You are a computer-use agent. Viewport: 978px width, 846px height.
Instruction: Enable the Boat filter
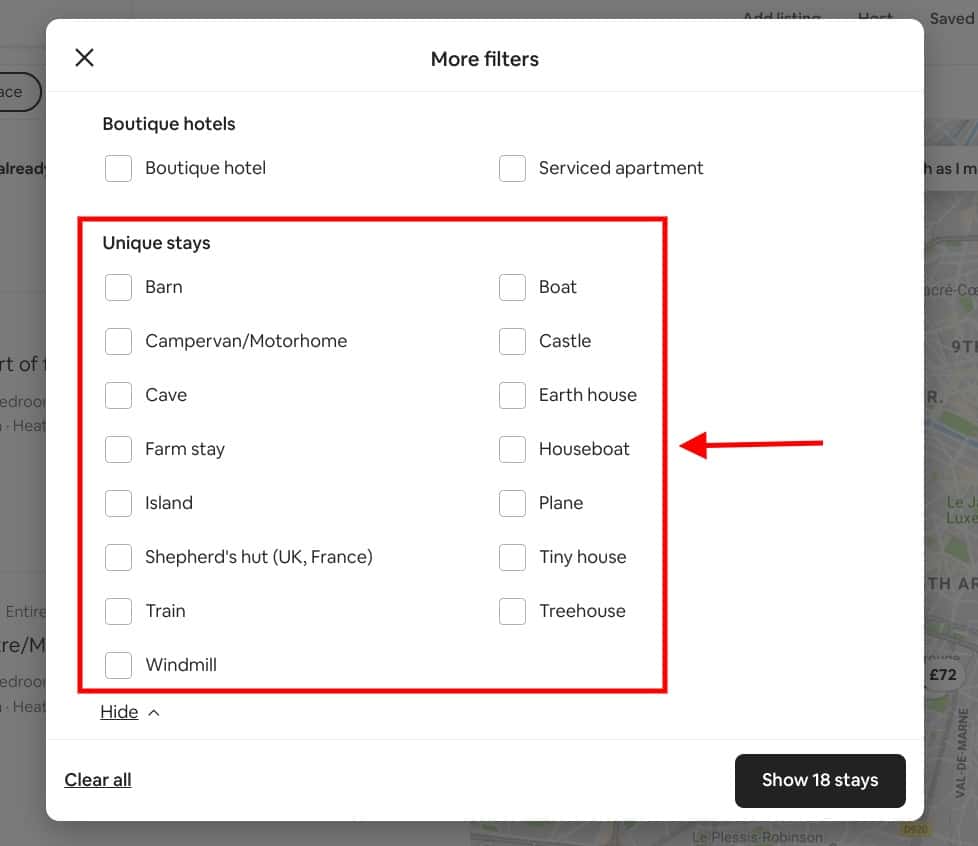click(512, 287)
